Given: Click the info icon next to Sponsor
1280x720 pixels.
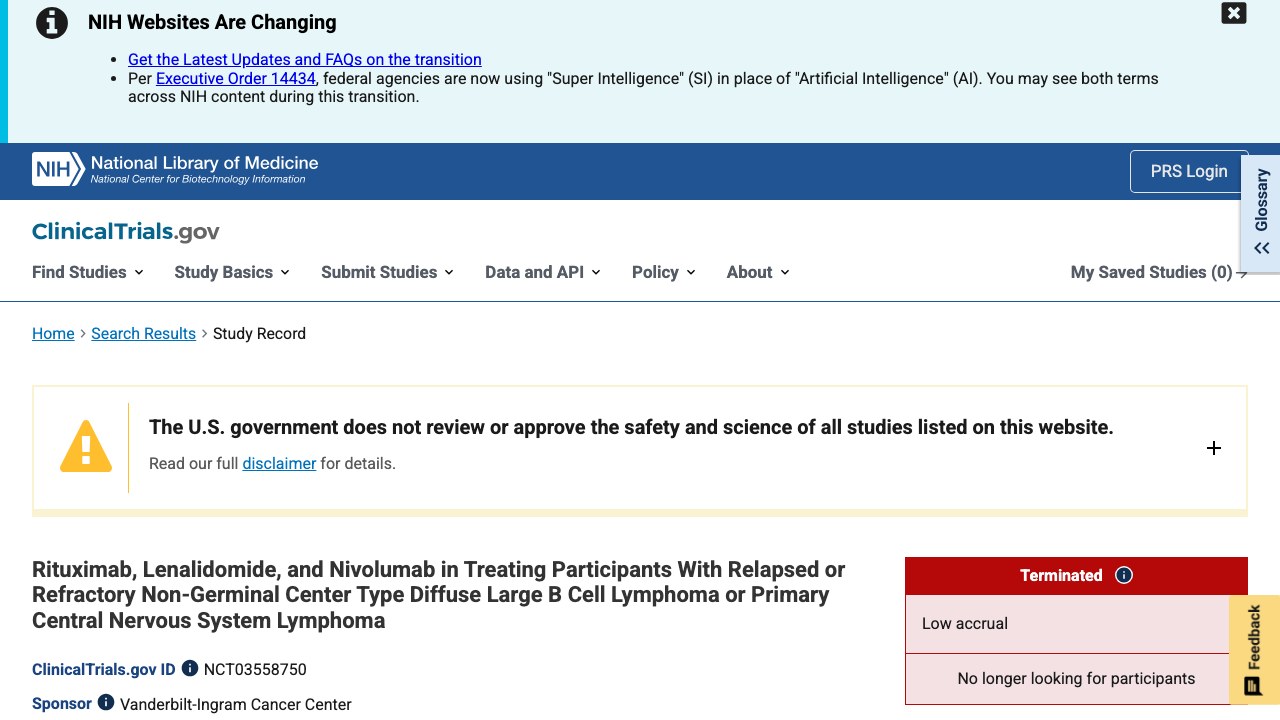Looking at the screenshot, I should tap(106, 703).
